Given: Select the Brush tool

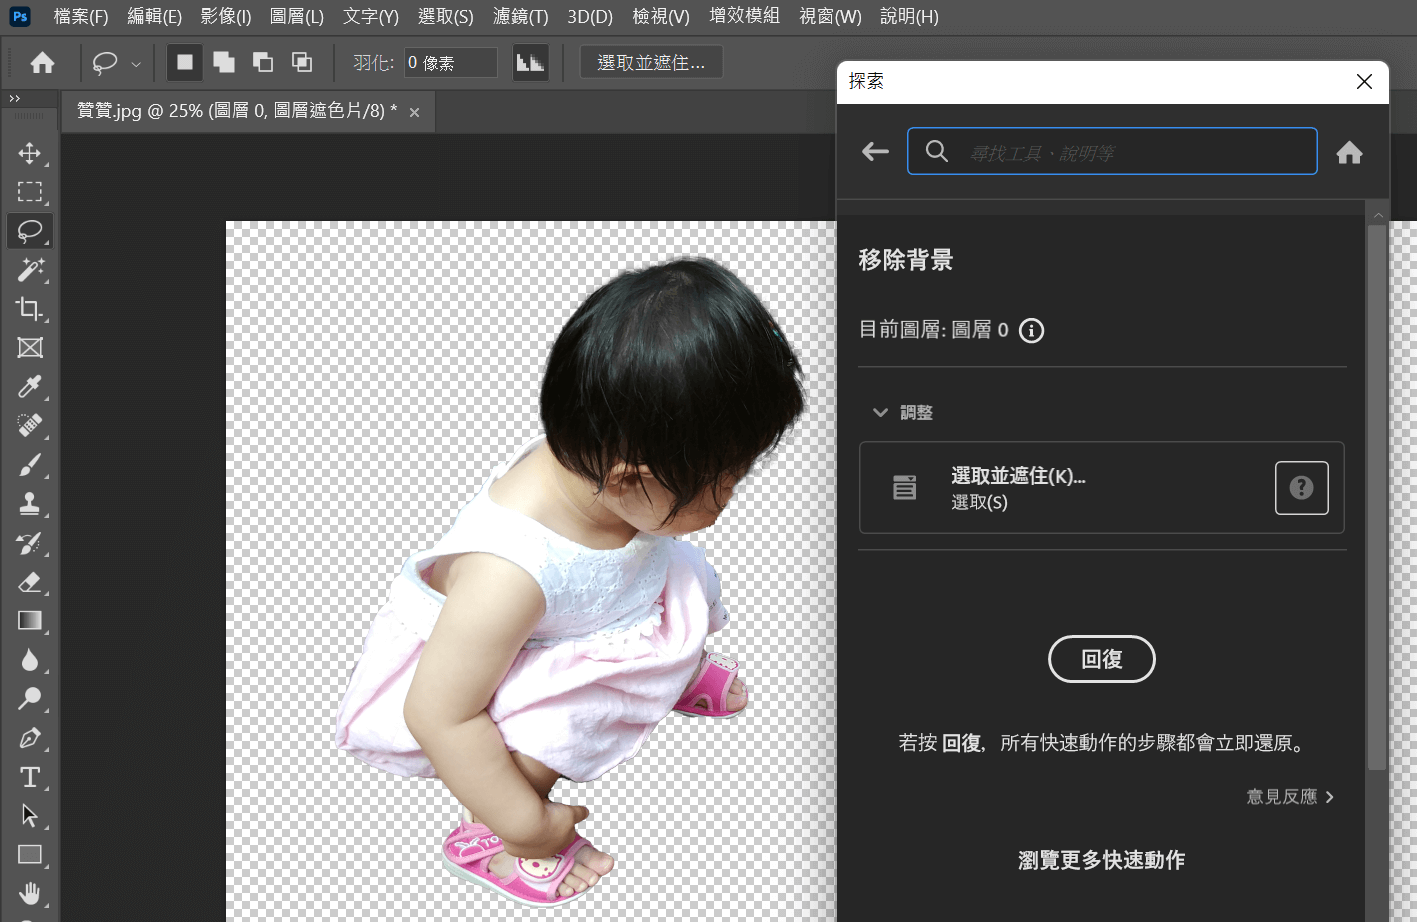Looking at the screenshot, I should point(30,465).
